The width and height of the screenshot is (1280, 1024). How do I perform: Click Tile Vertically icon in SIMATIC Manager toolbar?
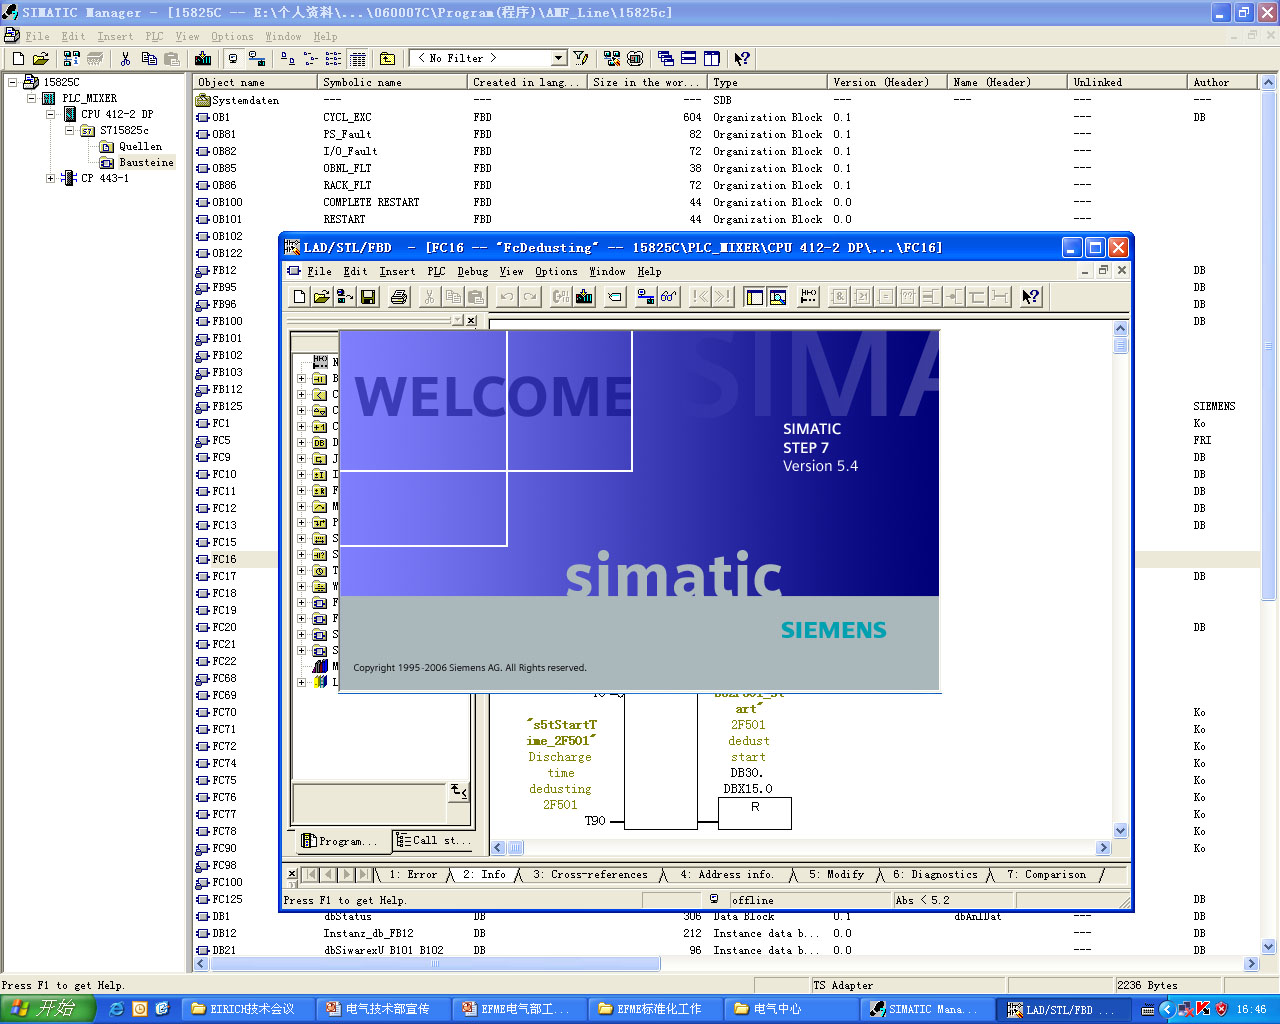coord(712,59)
